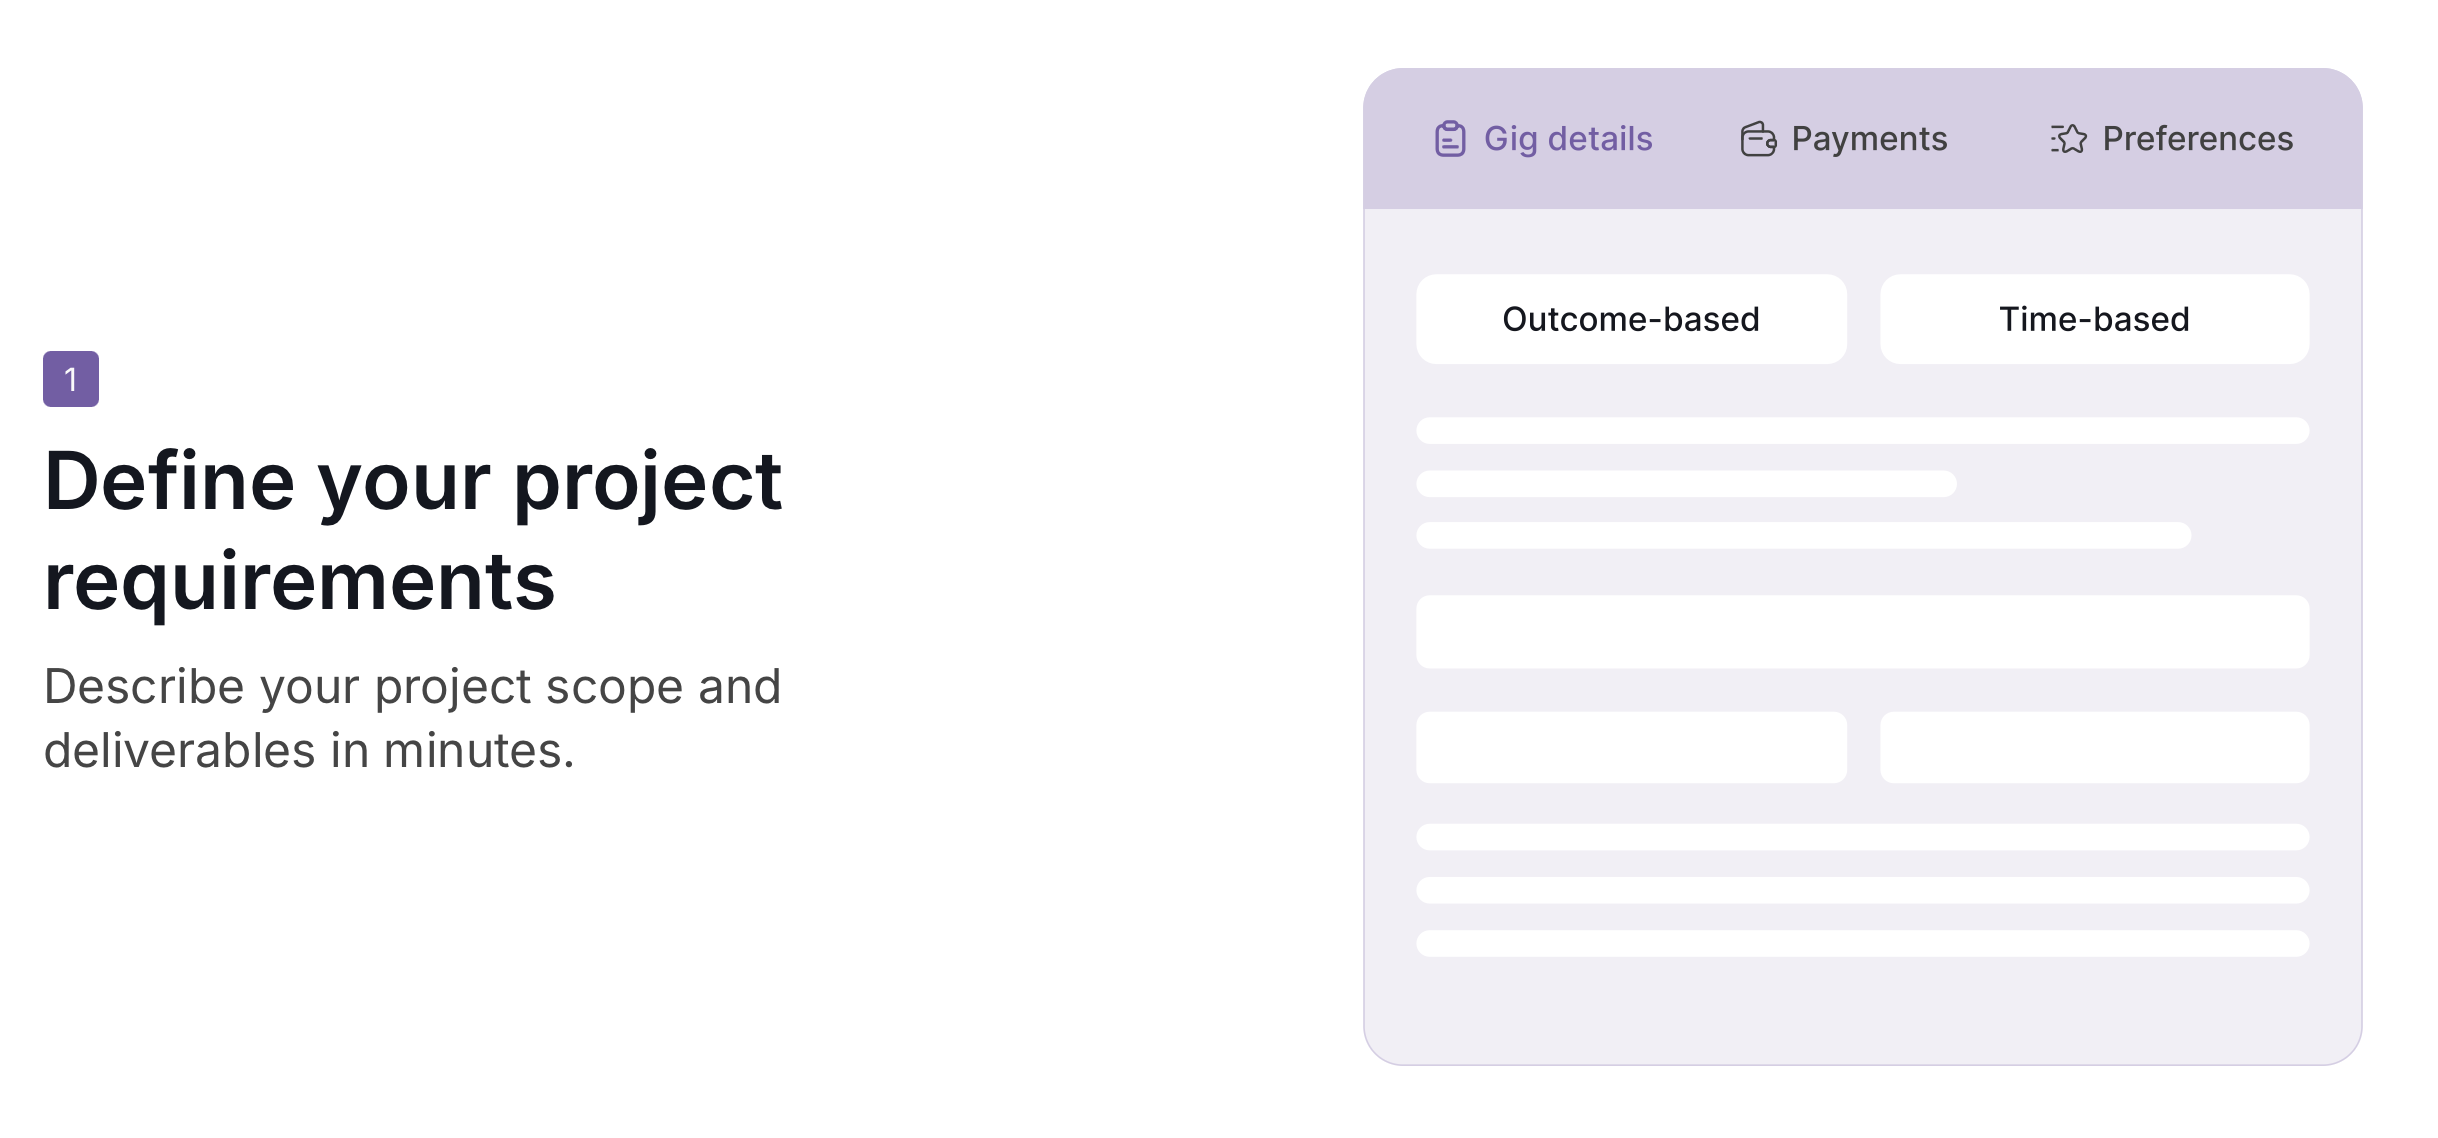Screen dimensions: 2438x1138
Task: Click the star icon beside Preferences
Action: [2068, 139]
